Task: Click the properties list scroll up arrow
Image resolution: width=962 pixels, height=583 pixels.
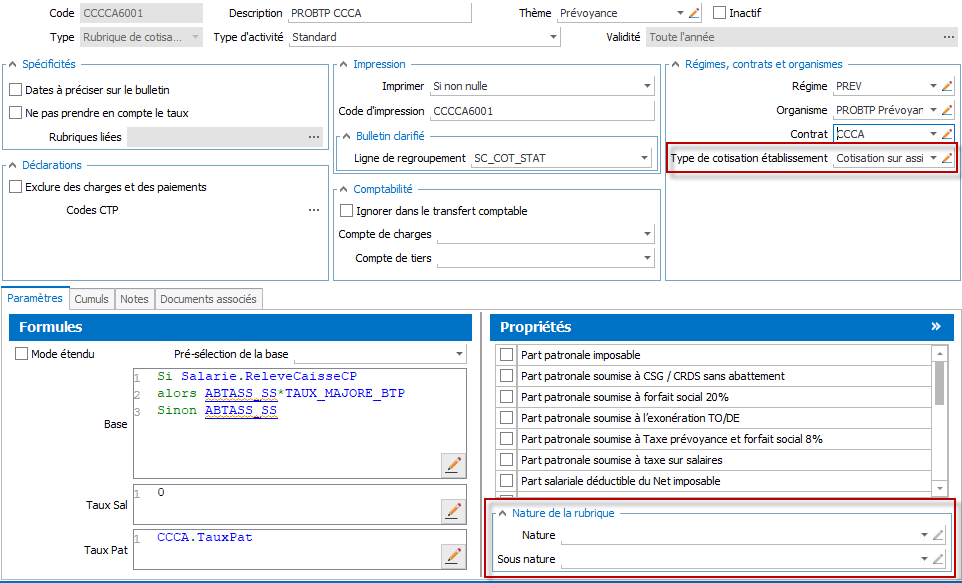Action: coord(939,353)
